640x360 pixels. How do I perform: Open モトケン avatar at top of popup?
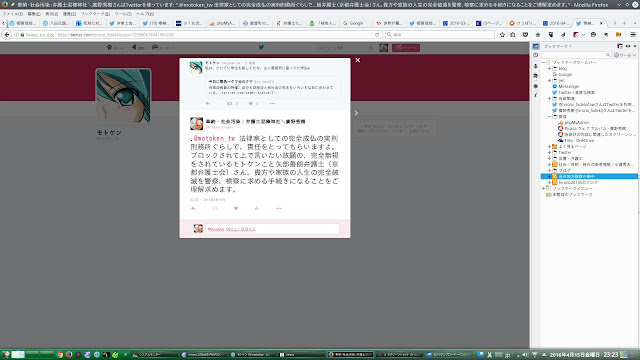point(196,67)
